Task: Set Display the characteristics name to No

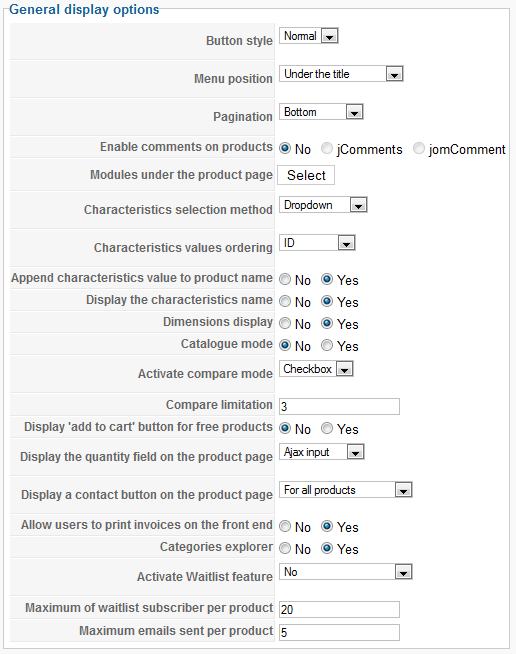Action: (x=285, y=301)
